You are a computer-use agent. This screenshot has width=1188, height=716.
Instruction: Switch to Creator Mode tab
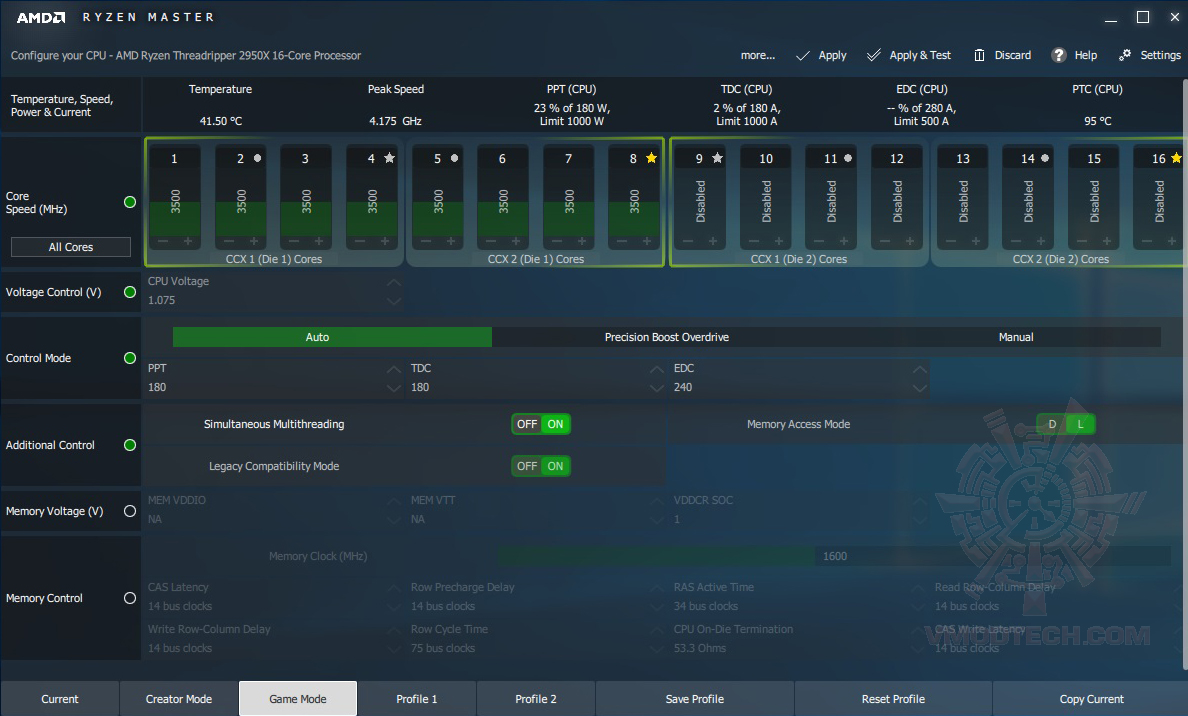click(179, 699)
